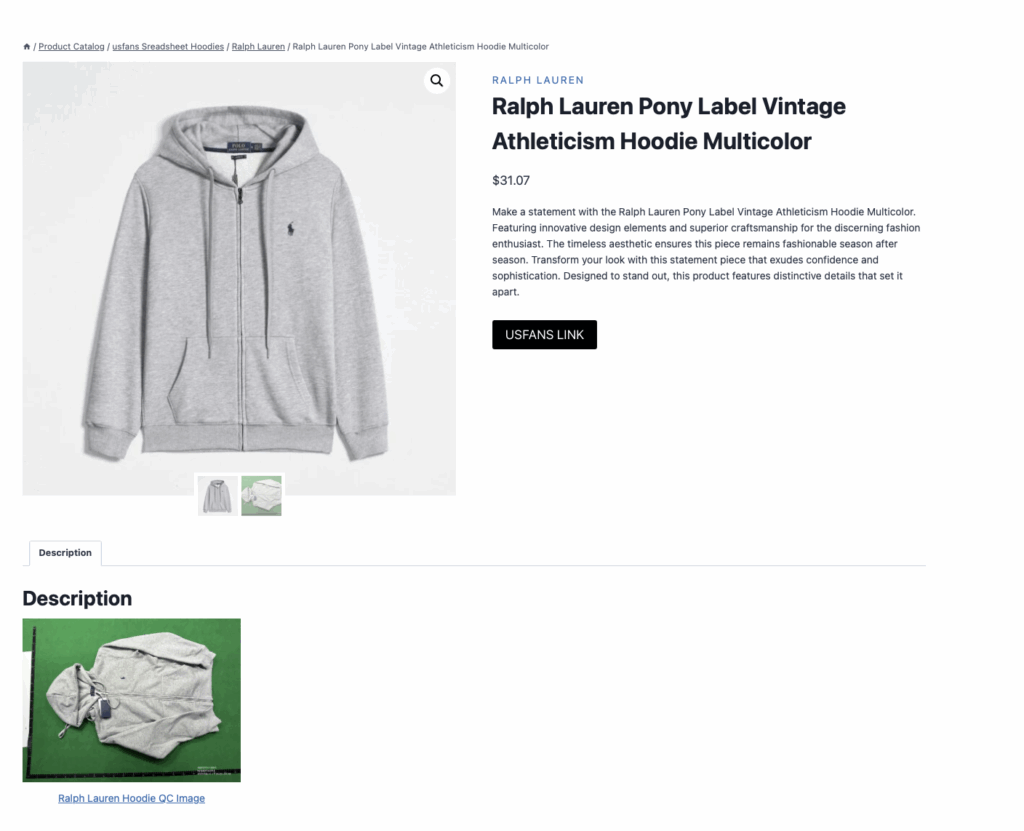
Task: Click the current page name in breadcrumb
Action: pos(421,46)
